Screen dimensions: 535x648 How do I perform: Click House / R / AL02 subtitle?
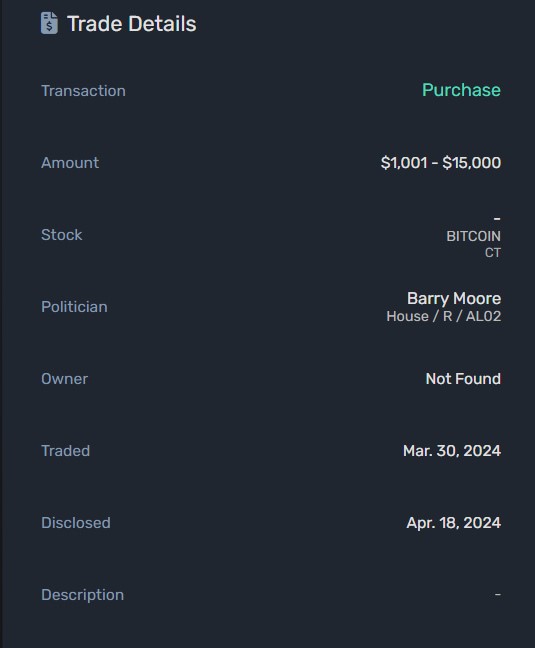[444, 316]
